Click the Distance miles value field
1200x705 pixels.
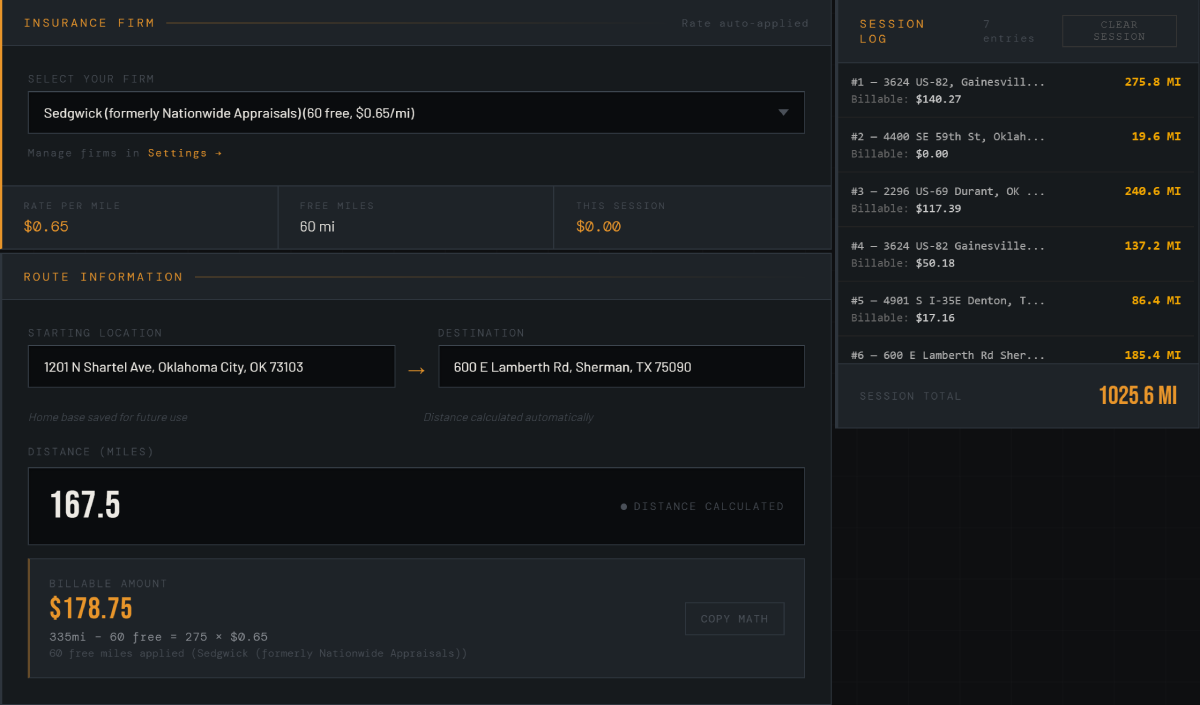[x=415, y=506]
